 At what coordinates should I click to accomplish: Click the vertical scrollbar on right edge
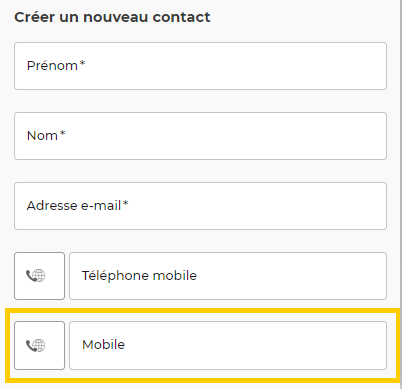(401, 194)
